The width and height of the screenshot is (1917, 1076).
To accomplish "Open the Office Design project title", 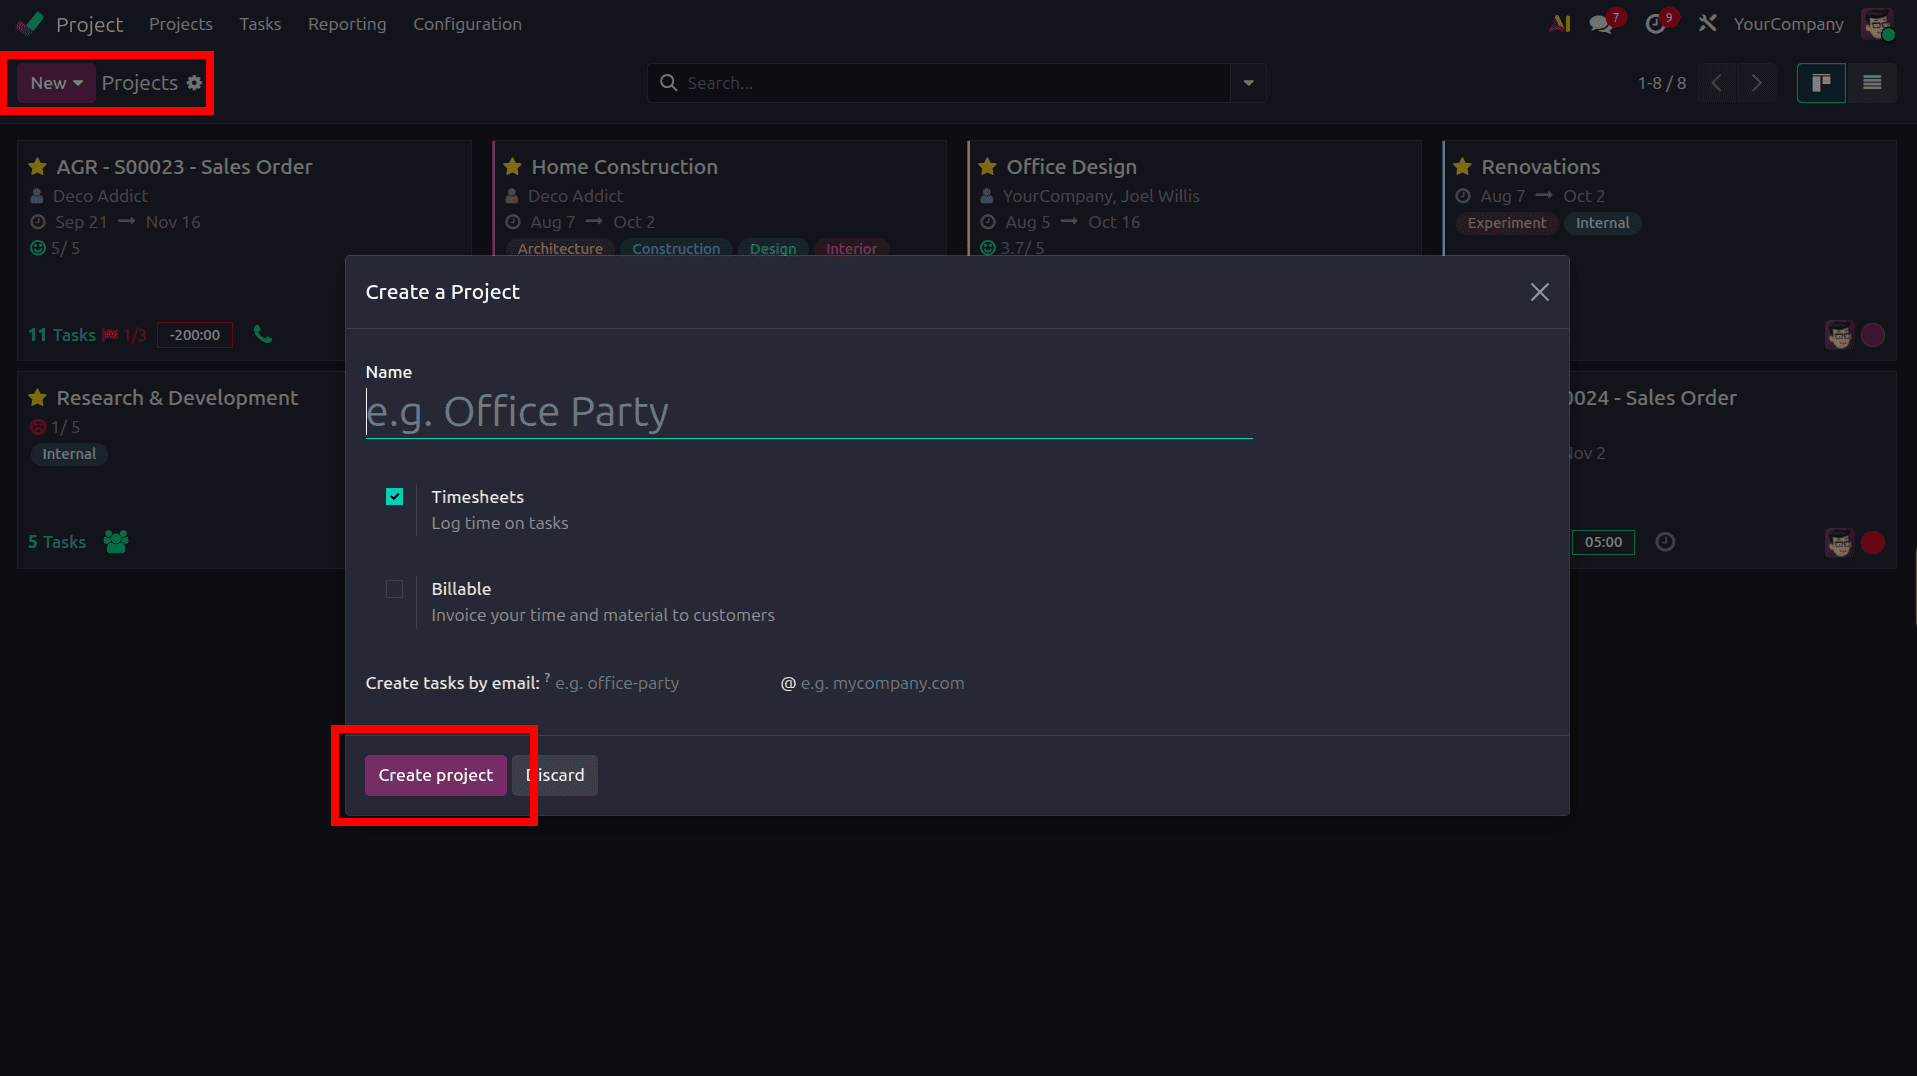I will 1071,166.
